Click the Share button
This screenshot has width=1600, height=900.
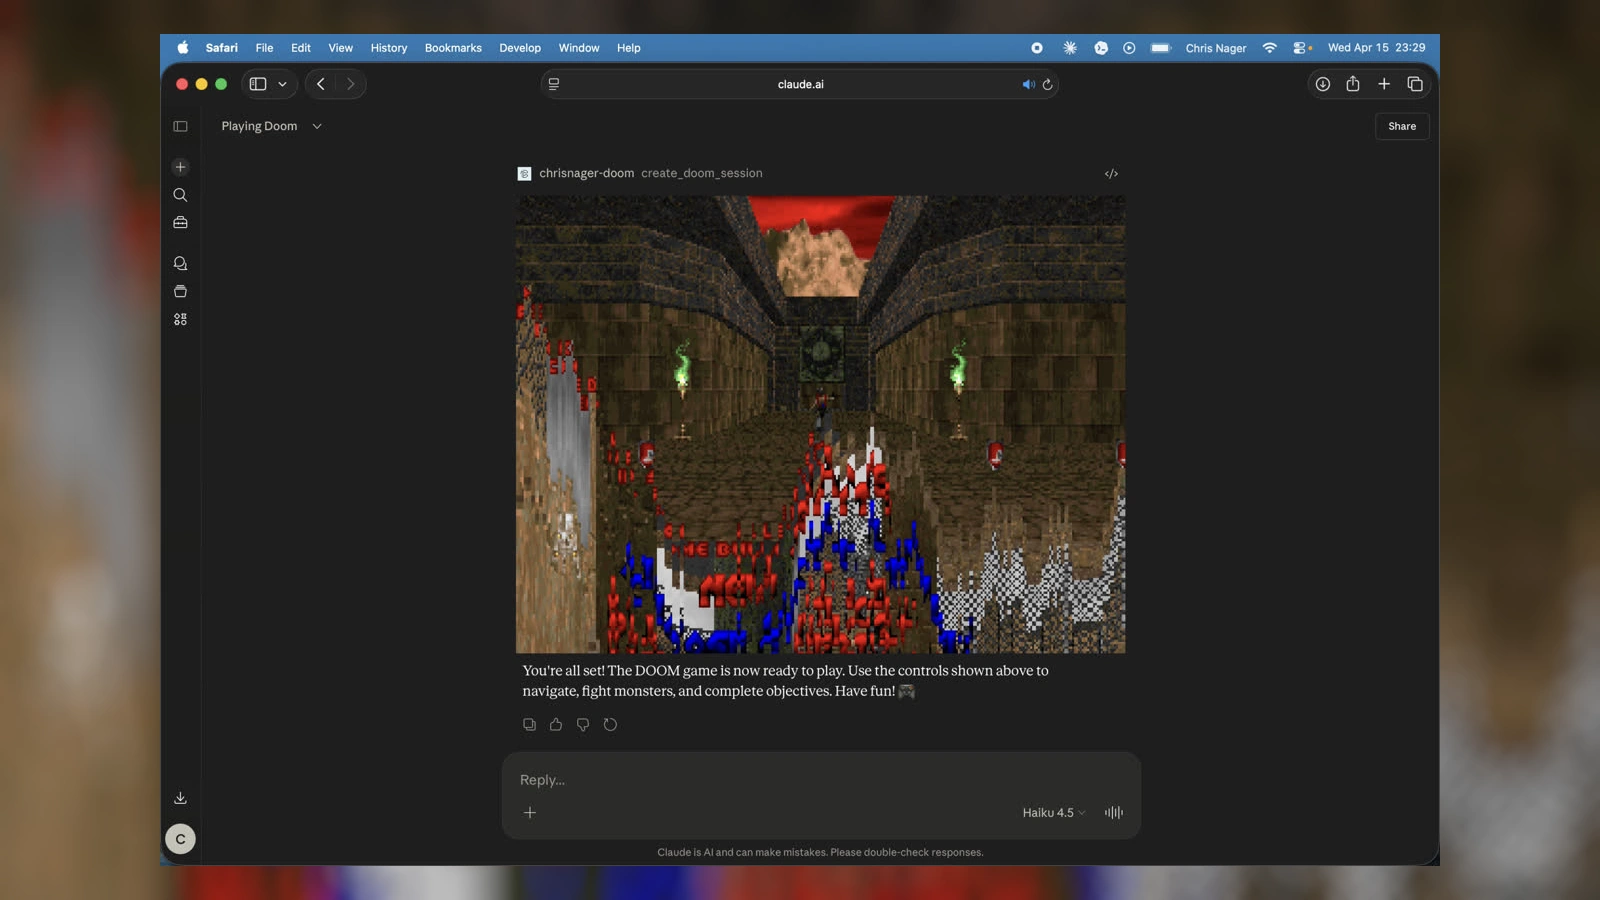click(x=1401, y=126)
